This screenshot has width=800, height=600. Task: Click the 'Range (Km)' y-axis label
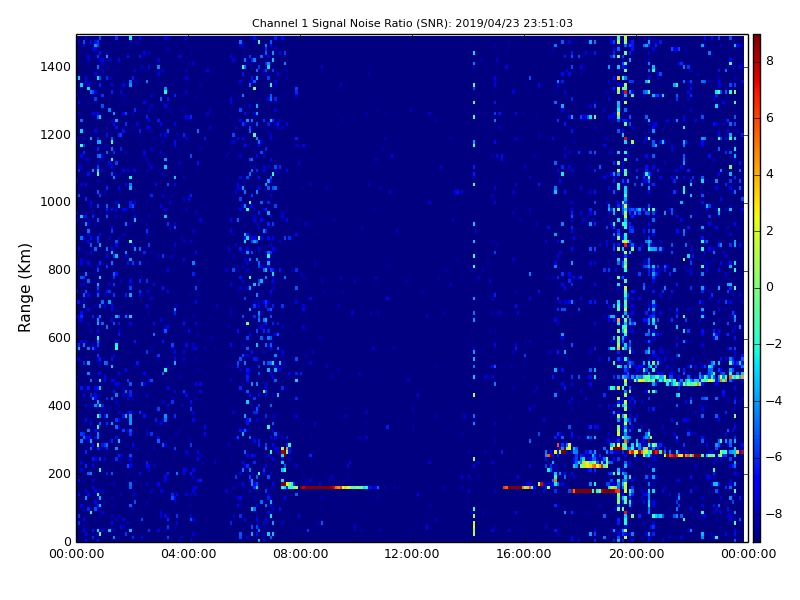pyautogui.click(x=24, y=288)
